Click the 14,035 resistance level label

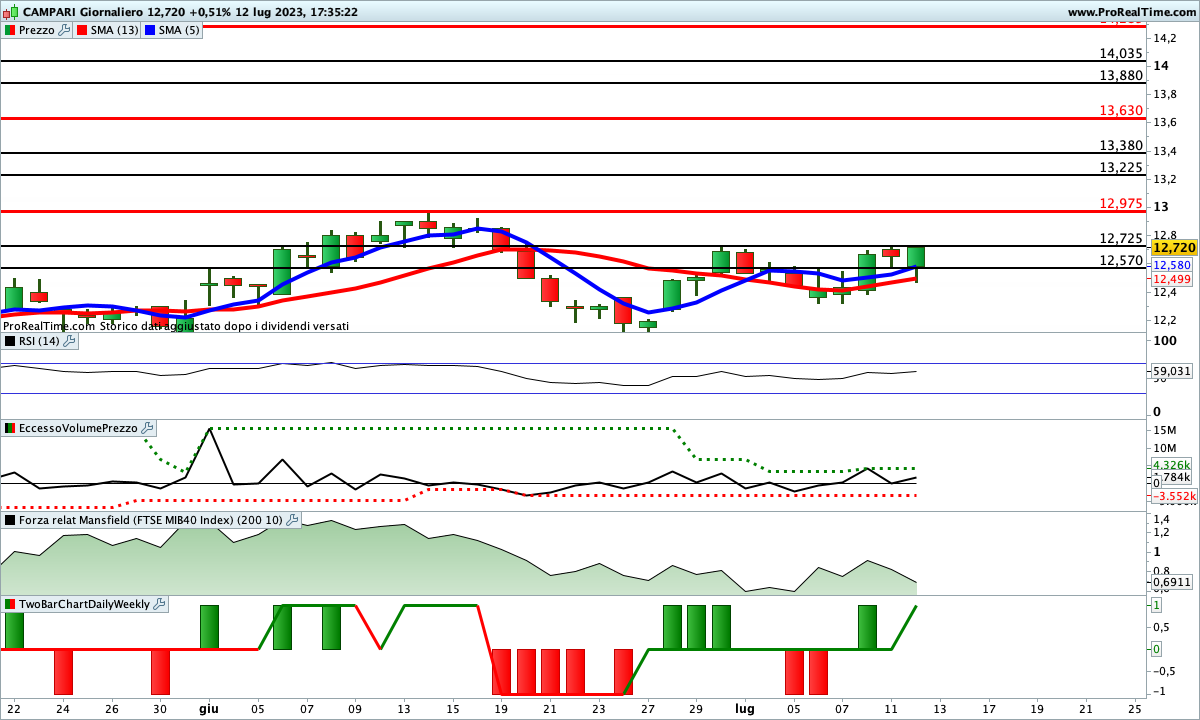[1120, 53]
